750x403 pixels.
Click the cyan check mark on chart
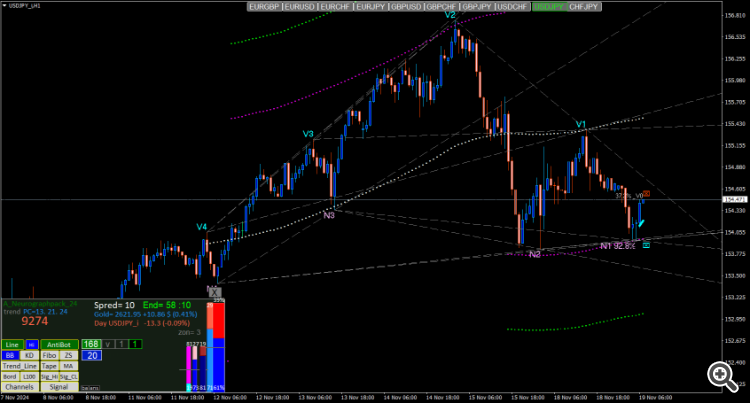pyautogui.click(x=641, y=223)
